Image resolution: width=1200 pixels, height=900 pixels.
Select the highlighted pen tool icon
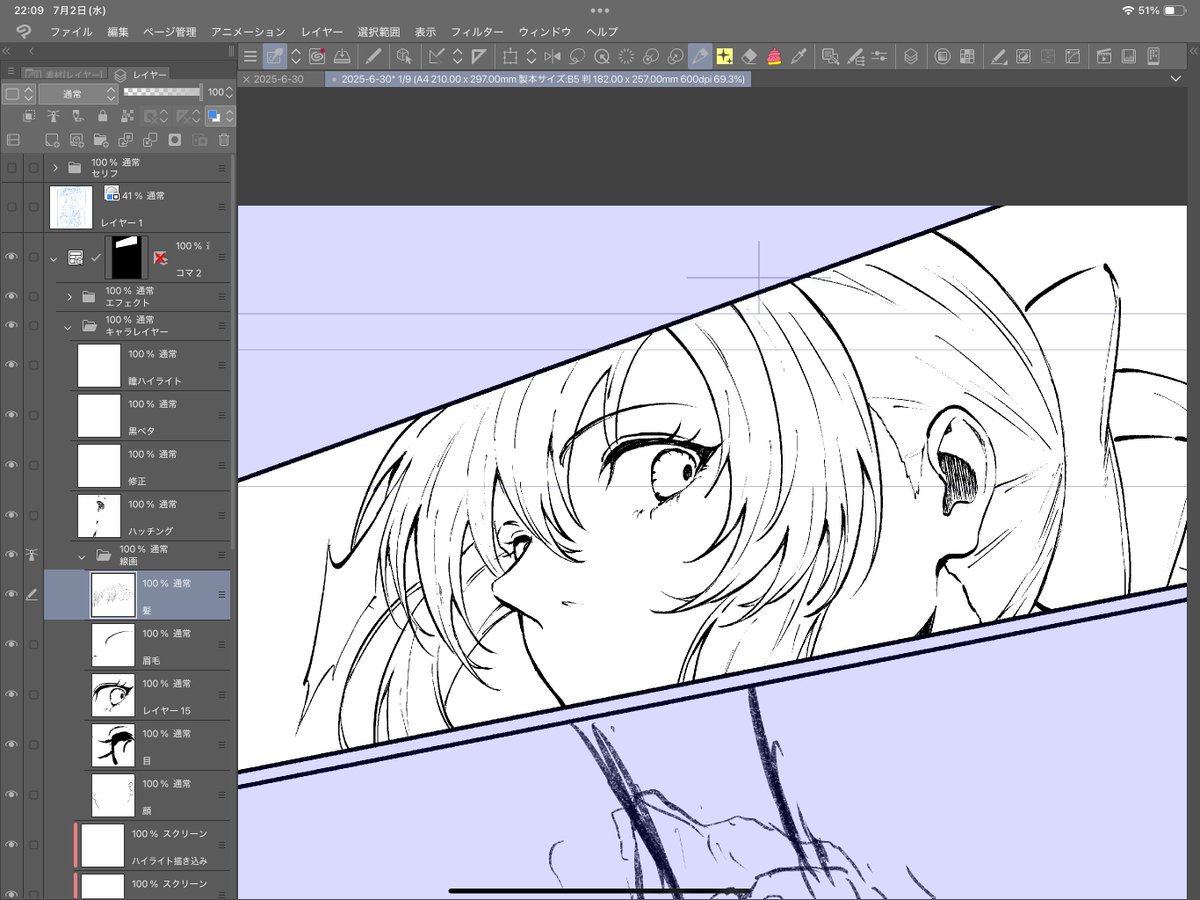[x=700, y=57]
